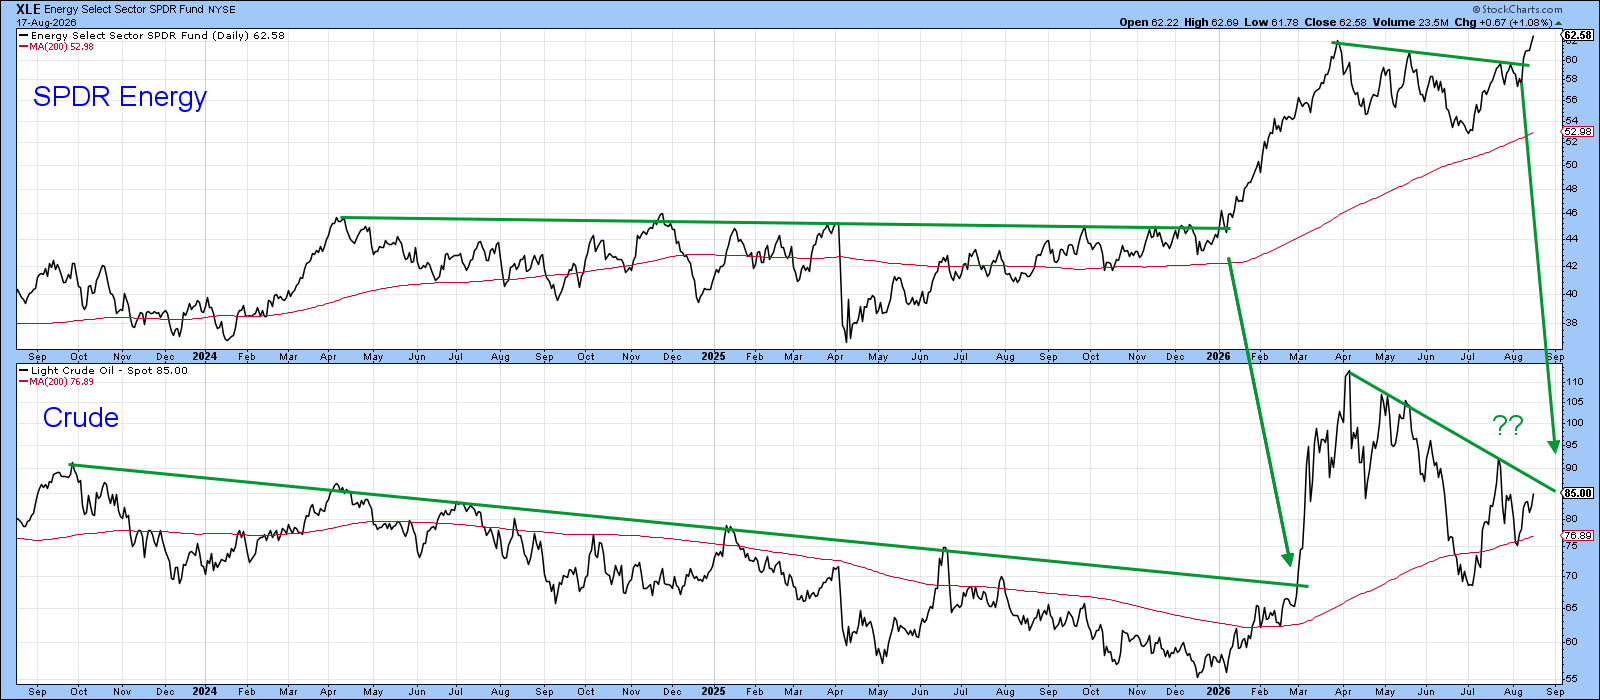Select the 'SPDR Energy' chart label
The height and width of the screenshot is (700, 1600).
click(x=120, y=97)
